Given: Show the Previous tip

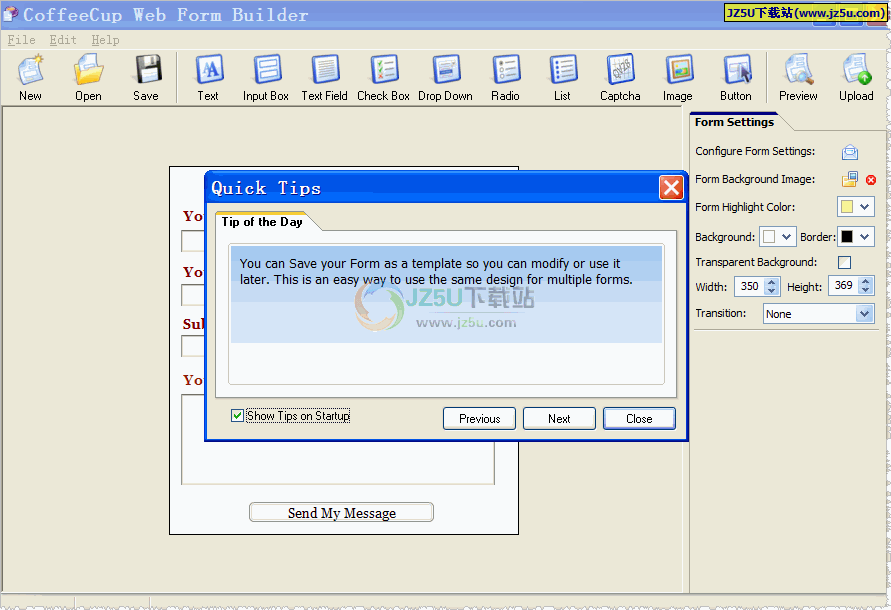Looking at the screenshot, I should (x=480, y=419).
